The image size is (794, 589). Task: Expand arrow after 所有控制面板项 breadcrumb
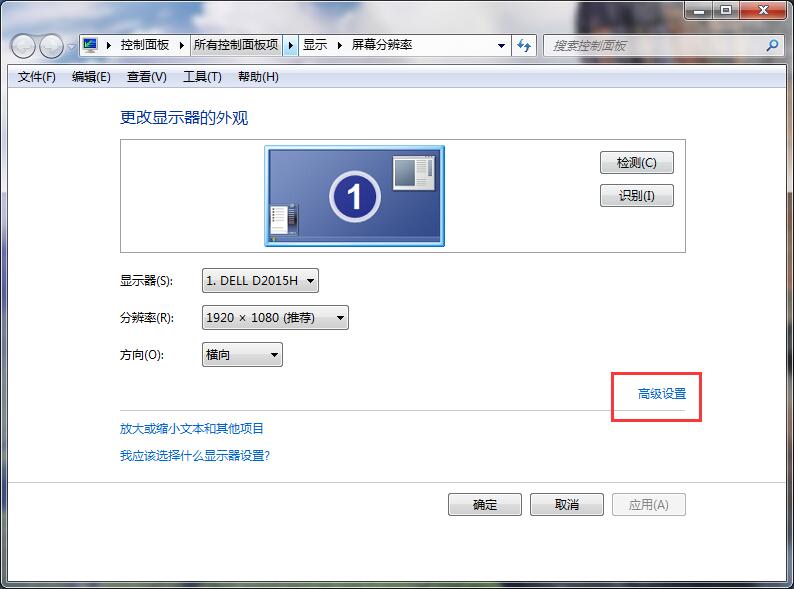click(x=290, y=46)
